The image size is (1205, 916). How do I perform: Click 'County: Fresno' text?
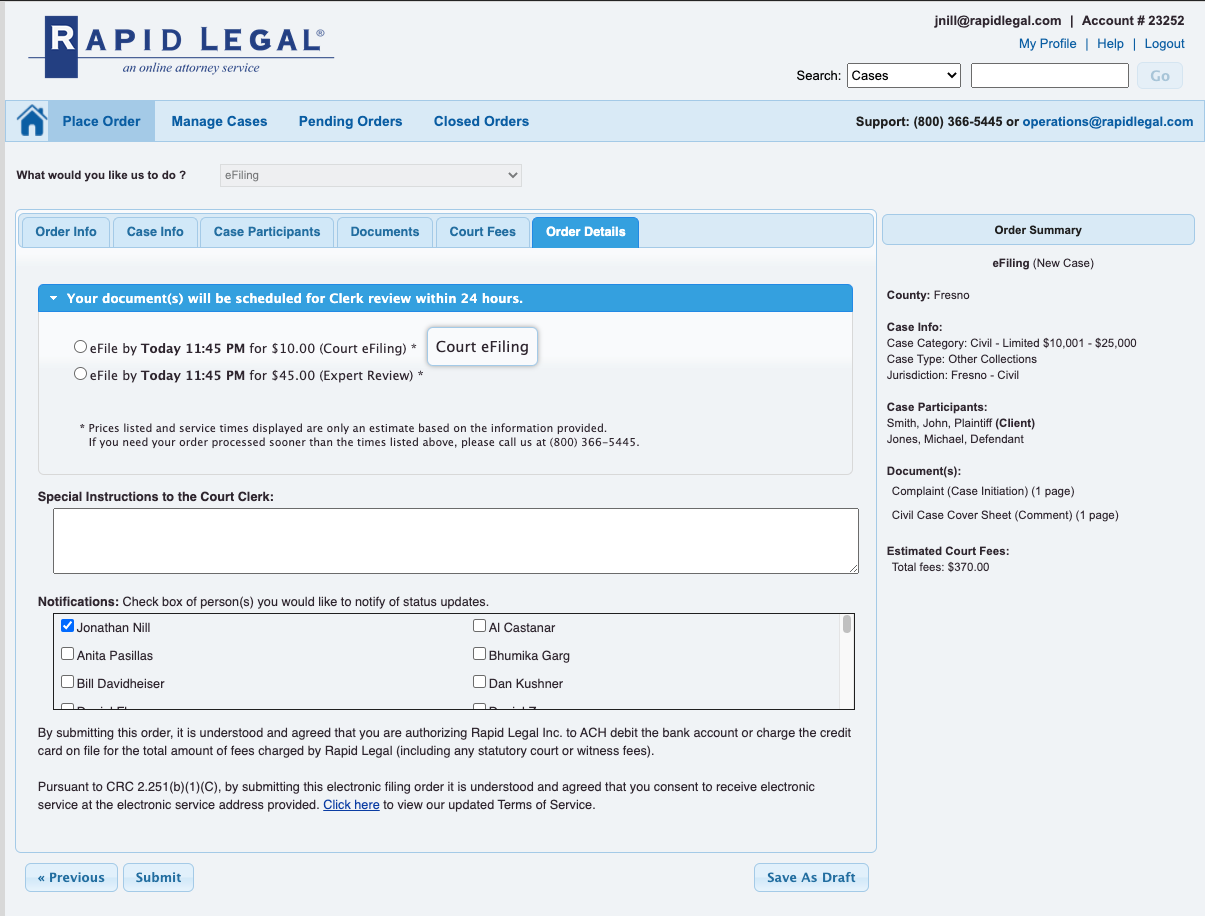pos(928,295)
